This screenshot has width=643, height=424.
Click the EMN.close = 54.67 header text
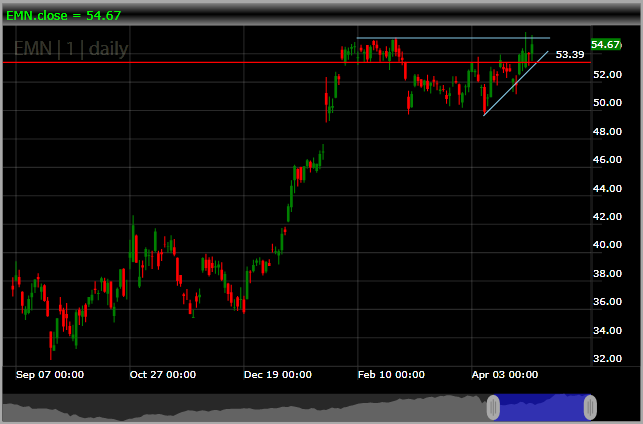(64, 16)
